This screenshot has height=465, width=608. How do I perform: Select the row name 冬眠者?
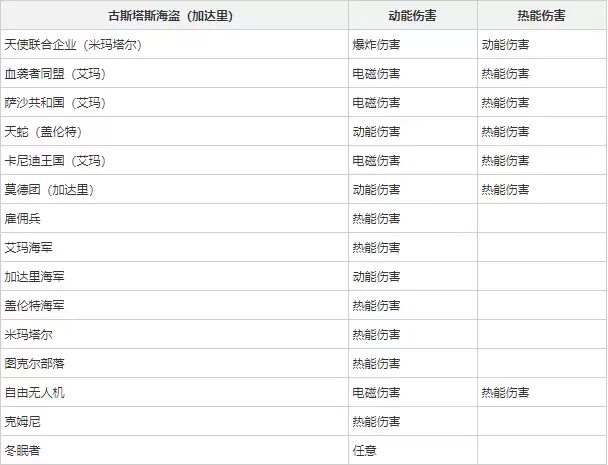coord(22,450)
